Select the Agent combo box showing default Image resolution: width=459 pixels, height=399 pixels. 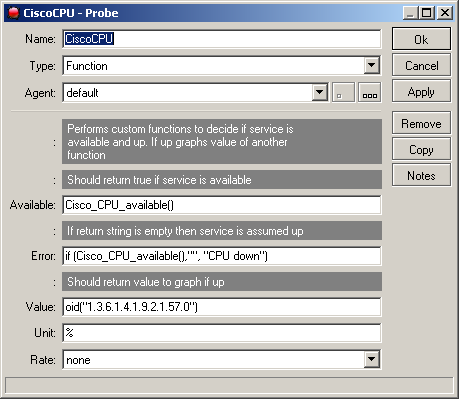point(196,92)
